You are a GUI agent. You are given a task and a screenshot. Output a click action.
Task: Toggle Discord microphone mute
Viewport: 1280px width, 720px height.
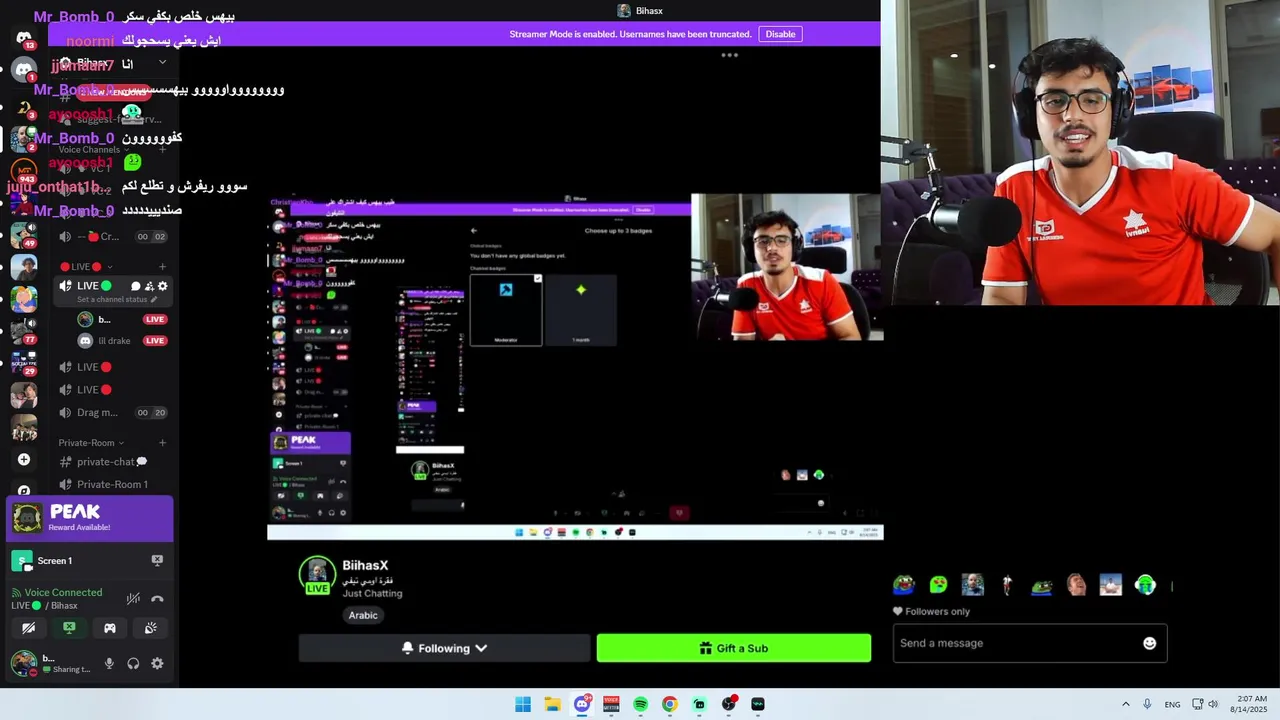pyautogui.click(x=109, y=663)
